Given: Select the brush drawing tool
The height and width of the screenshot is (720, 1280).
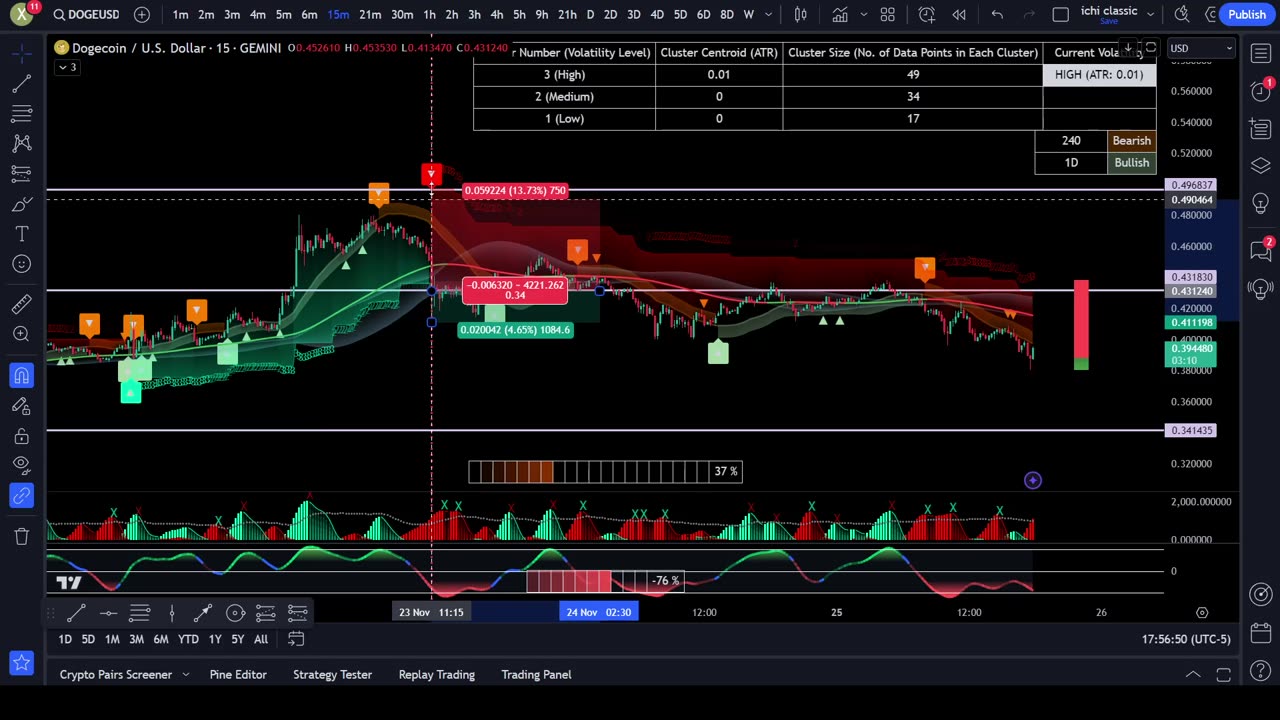Looking at the screenshot, I should [x=21, y=204].
